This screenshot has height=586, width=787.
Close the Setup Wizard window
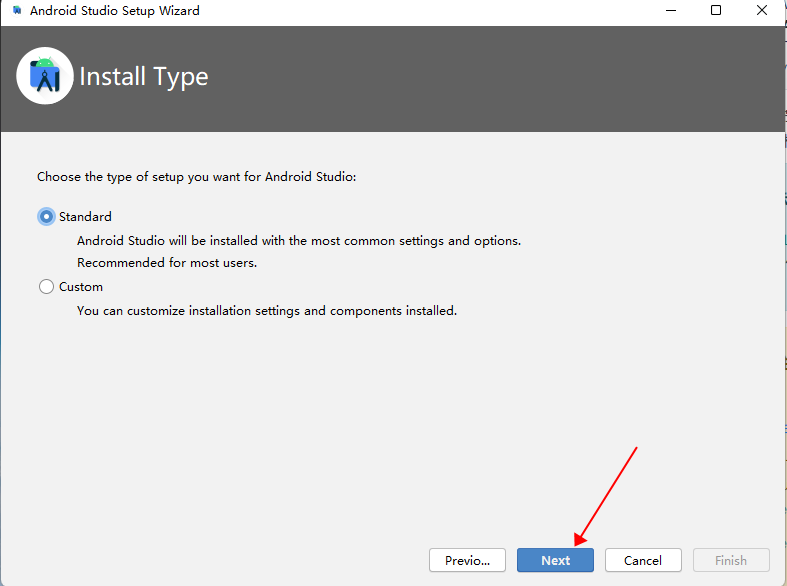tap(761, 10)
